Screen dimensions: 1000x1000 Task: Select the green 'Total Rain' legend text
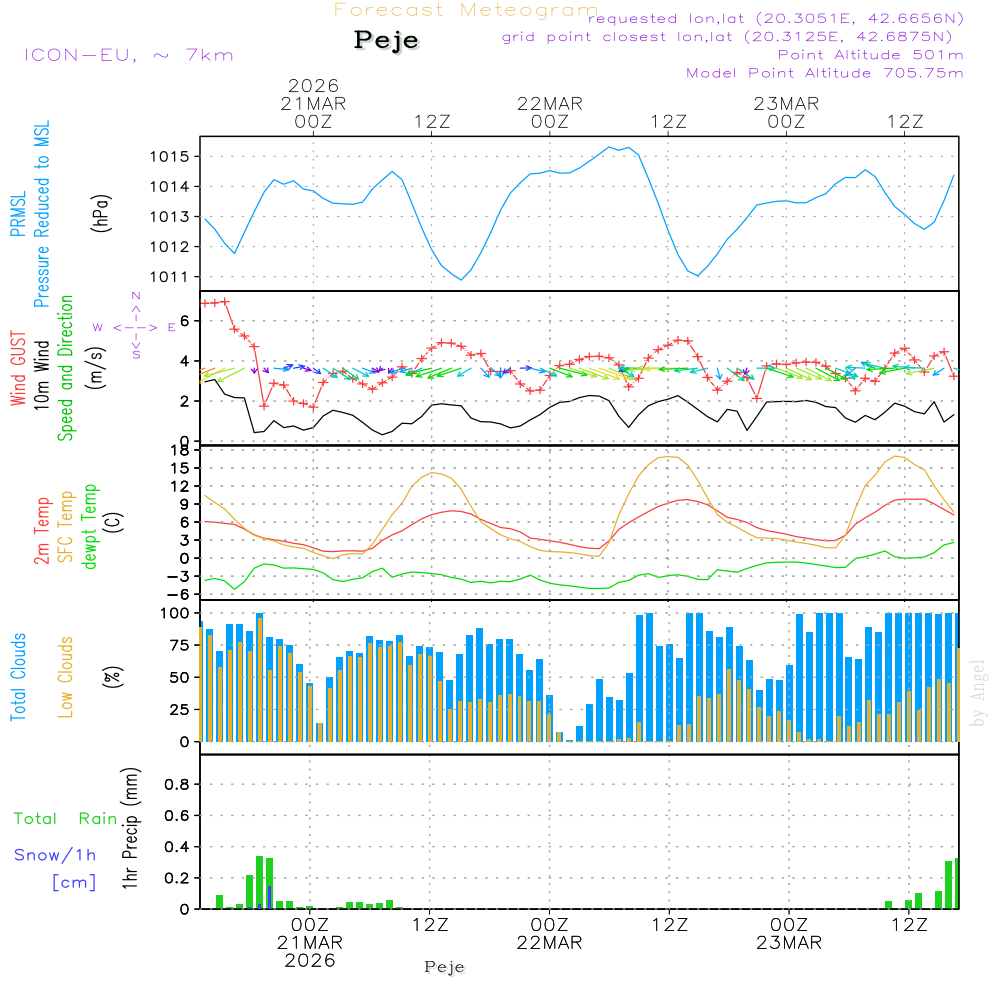(x=65, y=818)
